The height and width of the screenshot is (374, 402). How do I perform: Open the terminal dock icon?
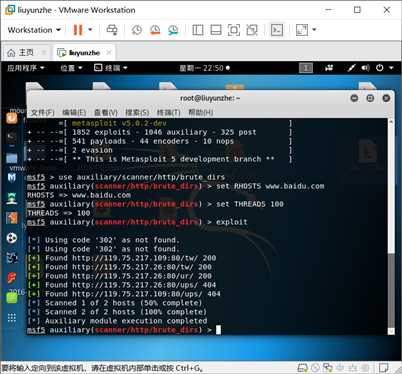pyautogui.click(x=12, y=136)
